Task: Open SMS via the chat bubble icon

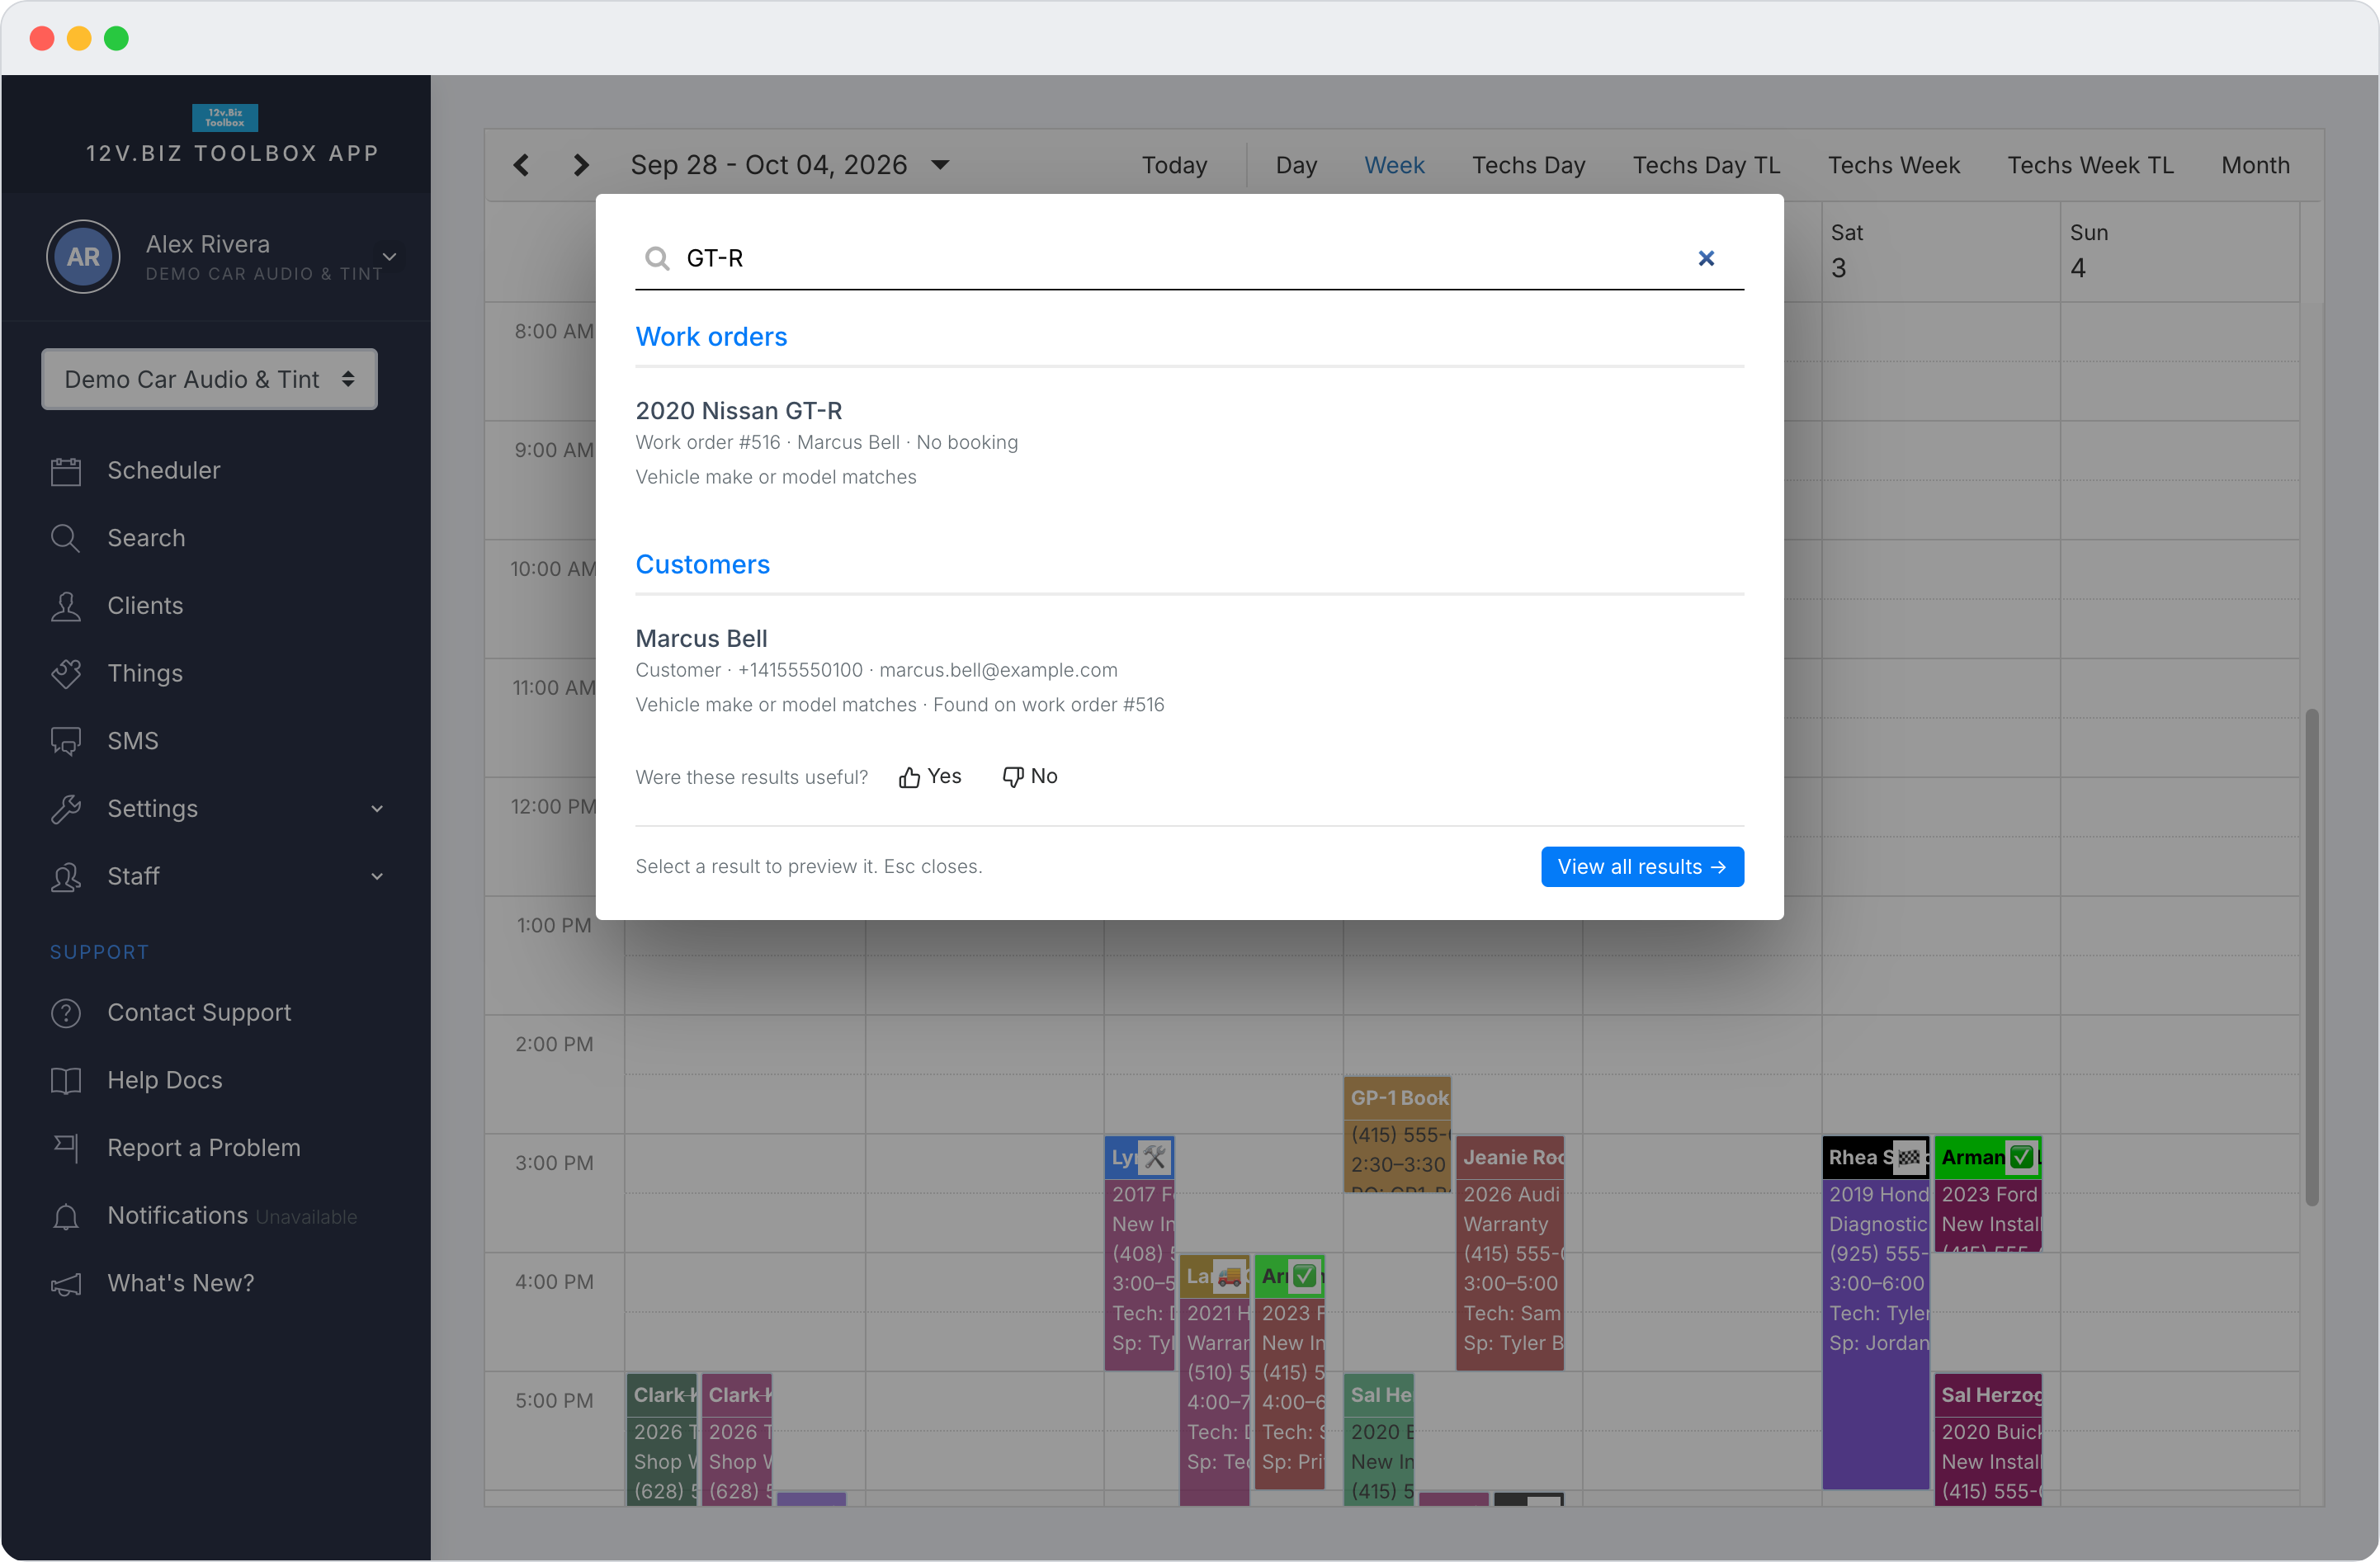Action: tap(66, 742)
